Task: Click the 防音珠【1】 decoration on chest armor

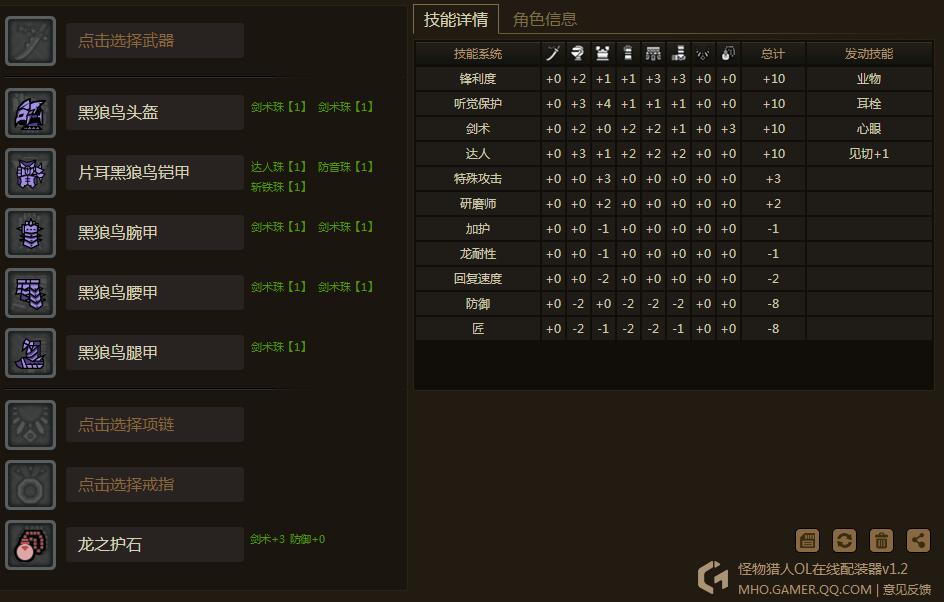Action: click(345, 167)
